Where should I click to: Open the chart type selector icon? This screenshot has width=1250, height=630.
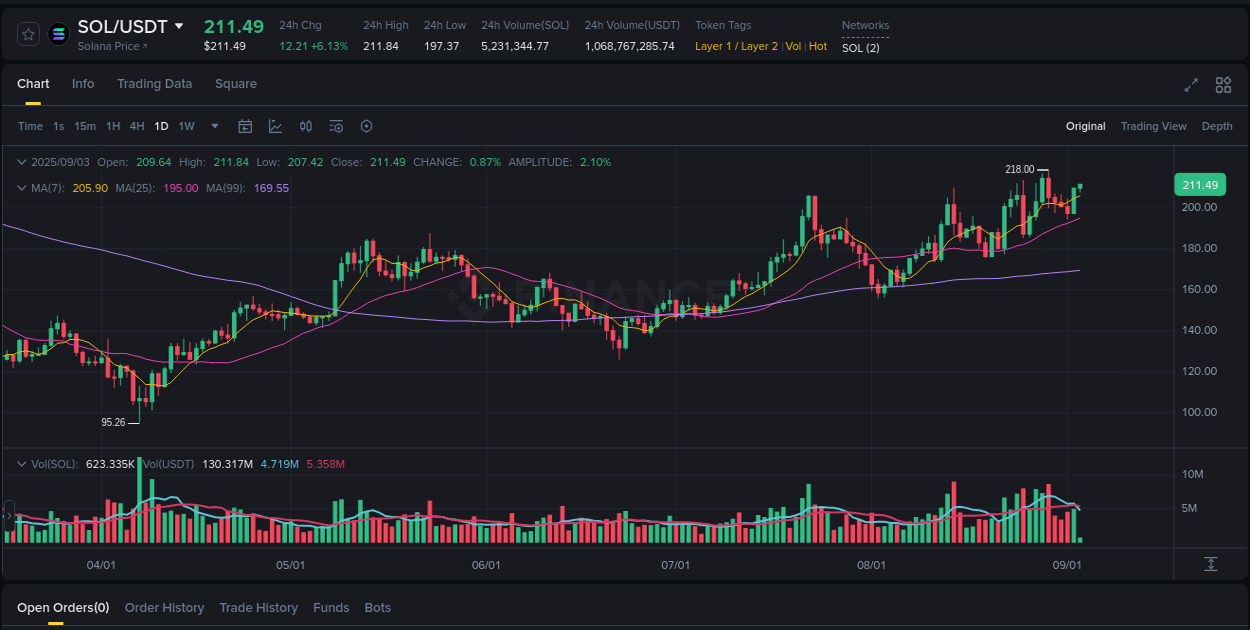[x=276, y=126]
